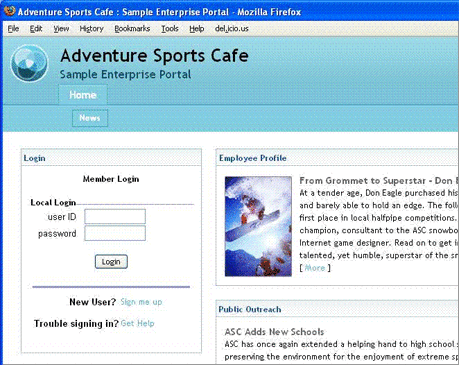Open the File menu
The image size is (459, 365).
click(13, 29)
